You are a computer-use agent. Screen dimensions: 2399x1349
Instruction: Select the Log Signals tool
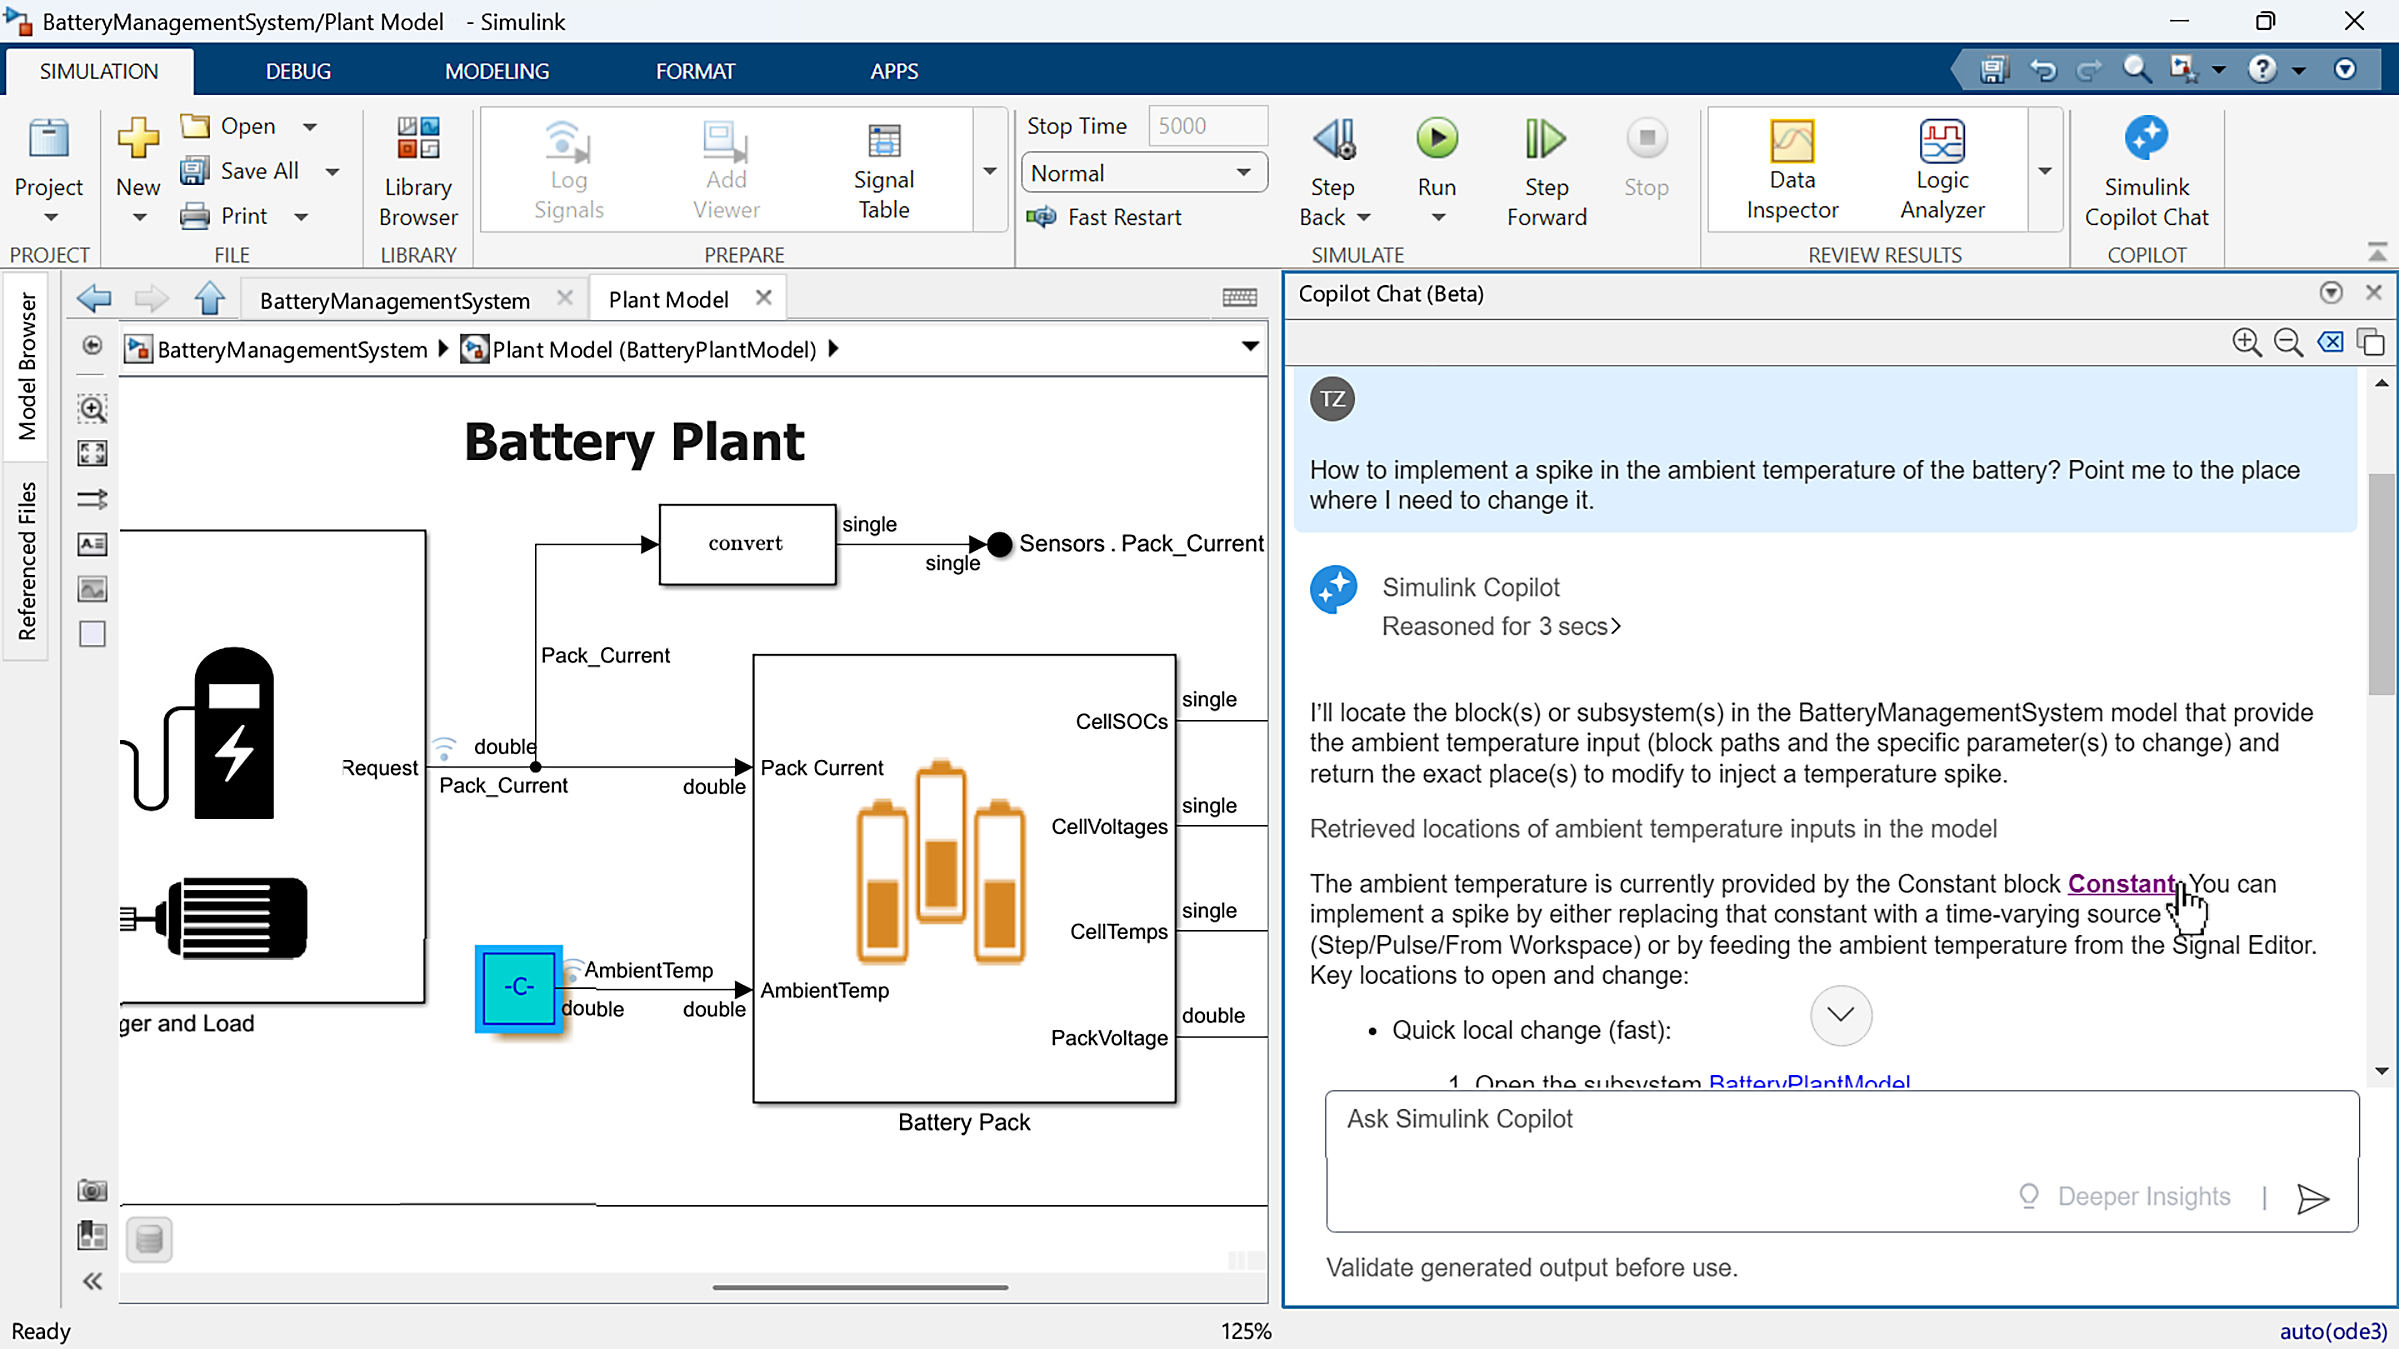tap(567, 168)
